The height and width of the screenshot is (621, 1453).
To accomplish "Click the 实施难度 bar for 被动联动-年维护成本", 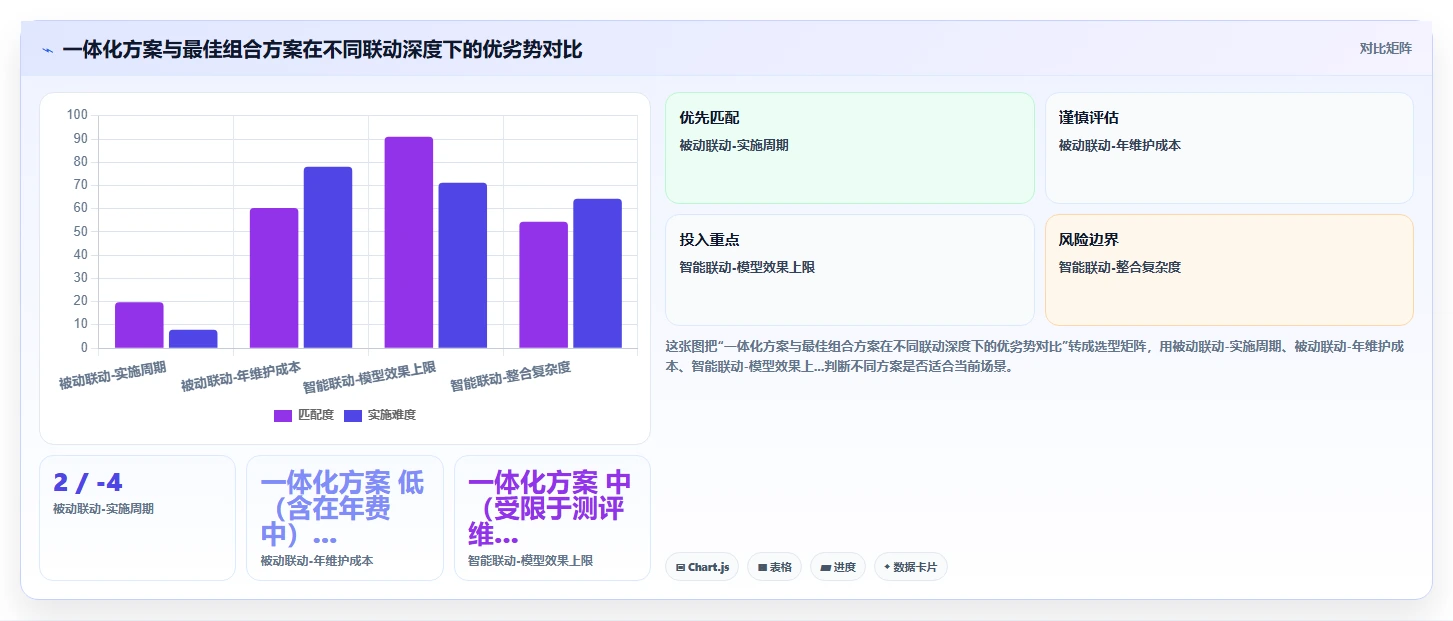I will 328,257.
